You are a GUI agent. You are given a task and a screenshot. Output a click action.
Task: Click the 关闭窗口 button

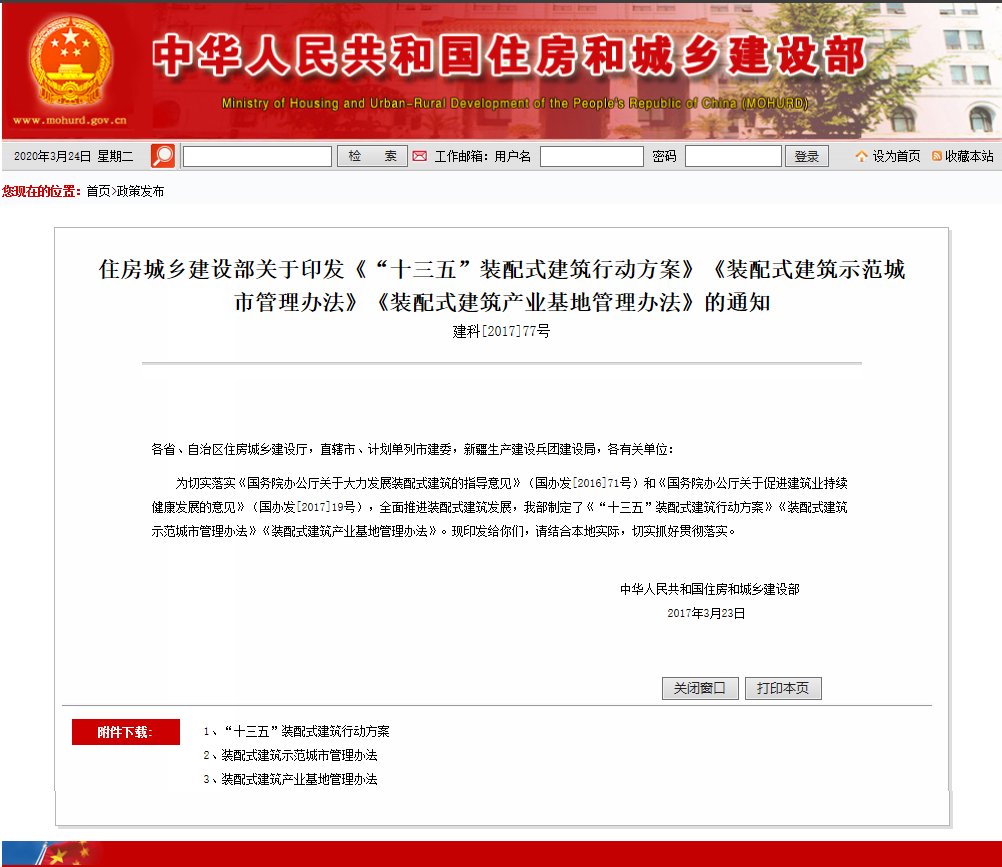[x=699, y=688]
